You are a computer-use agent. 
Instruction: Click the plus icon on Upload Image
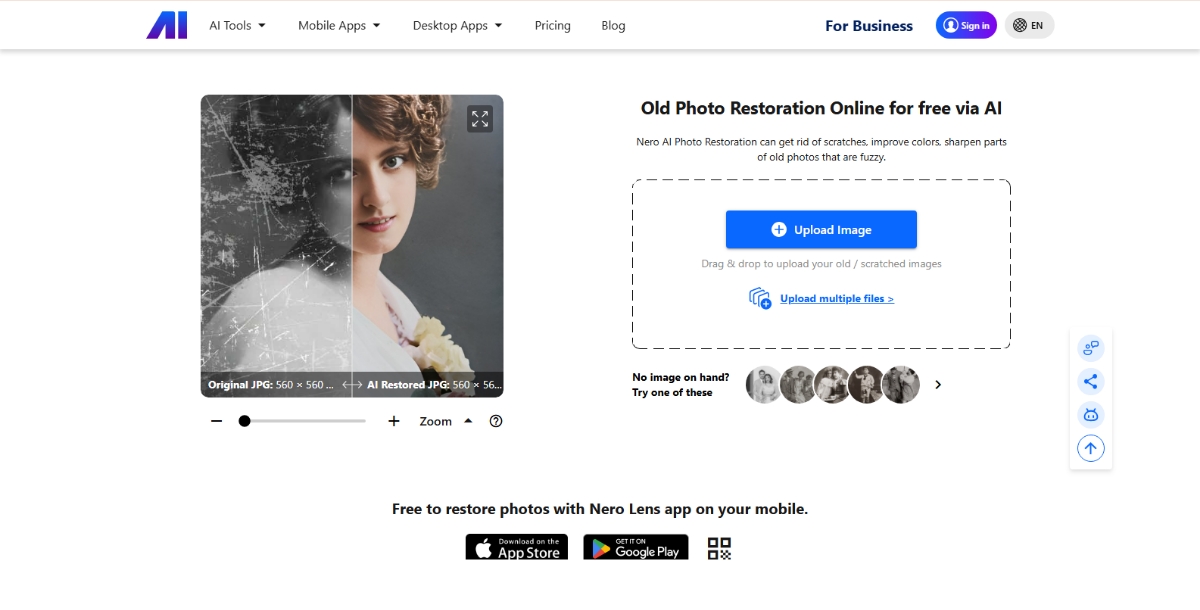(x=779, y=229)
